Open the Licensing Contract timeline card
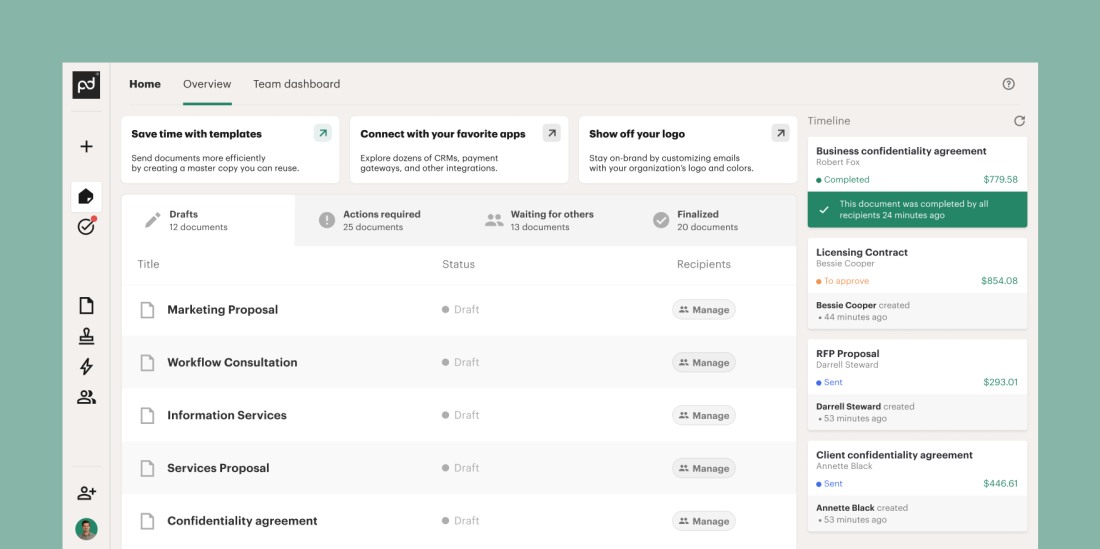This screenshot has width=1100, height=549. pos(918,283)
